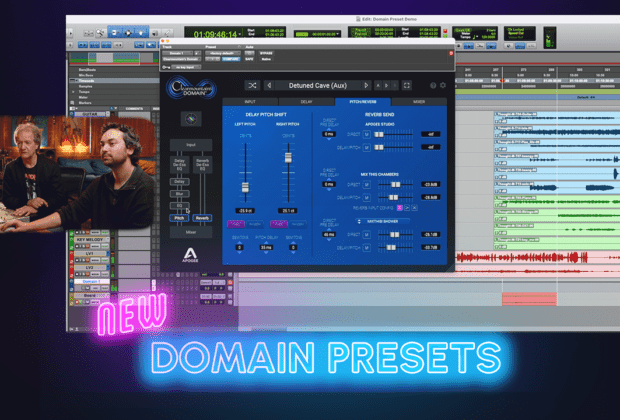The image size is (620, 420).
Task: Click the Reverb De-Ess EQ block
Action: point(202,165)
